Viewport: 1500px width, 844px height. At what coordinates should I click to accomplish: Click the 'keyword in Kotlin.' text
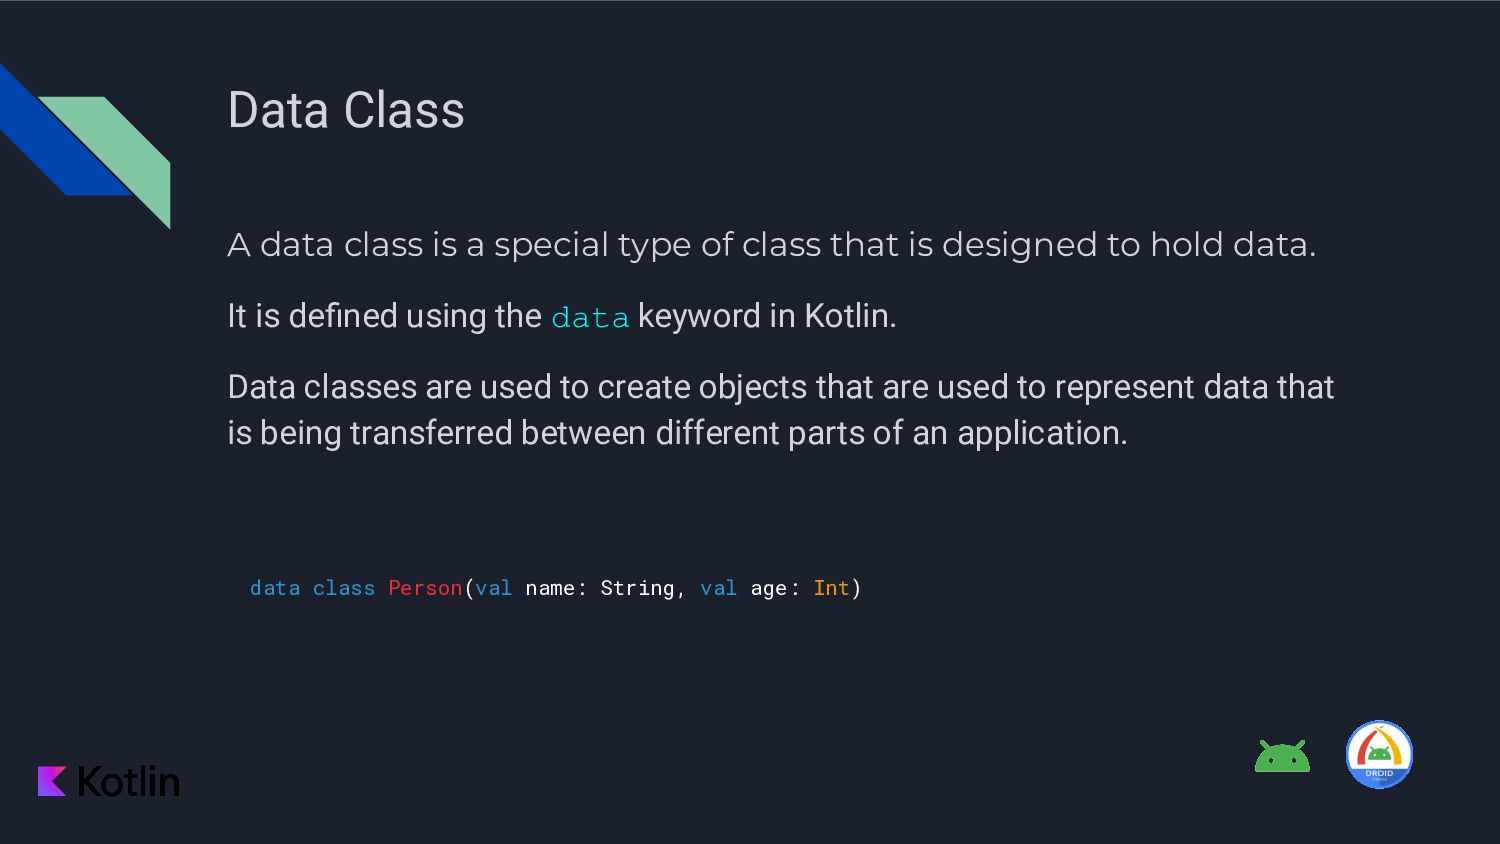tap(767, 316)
